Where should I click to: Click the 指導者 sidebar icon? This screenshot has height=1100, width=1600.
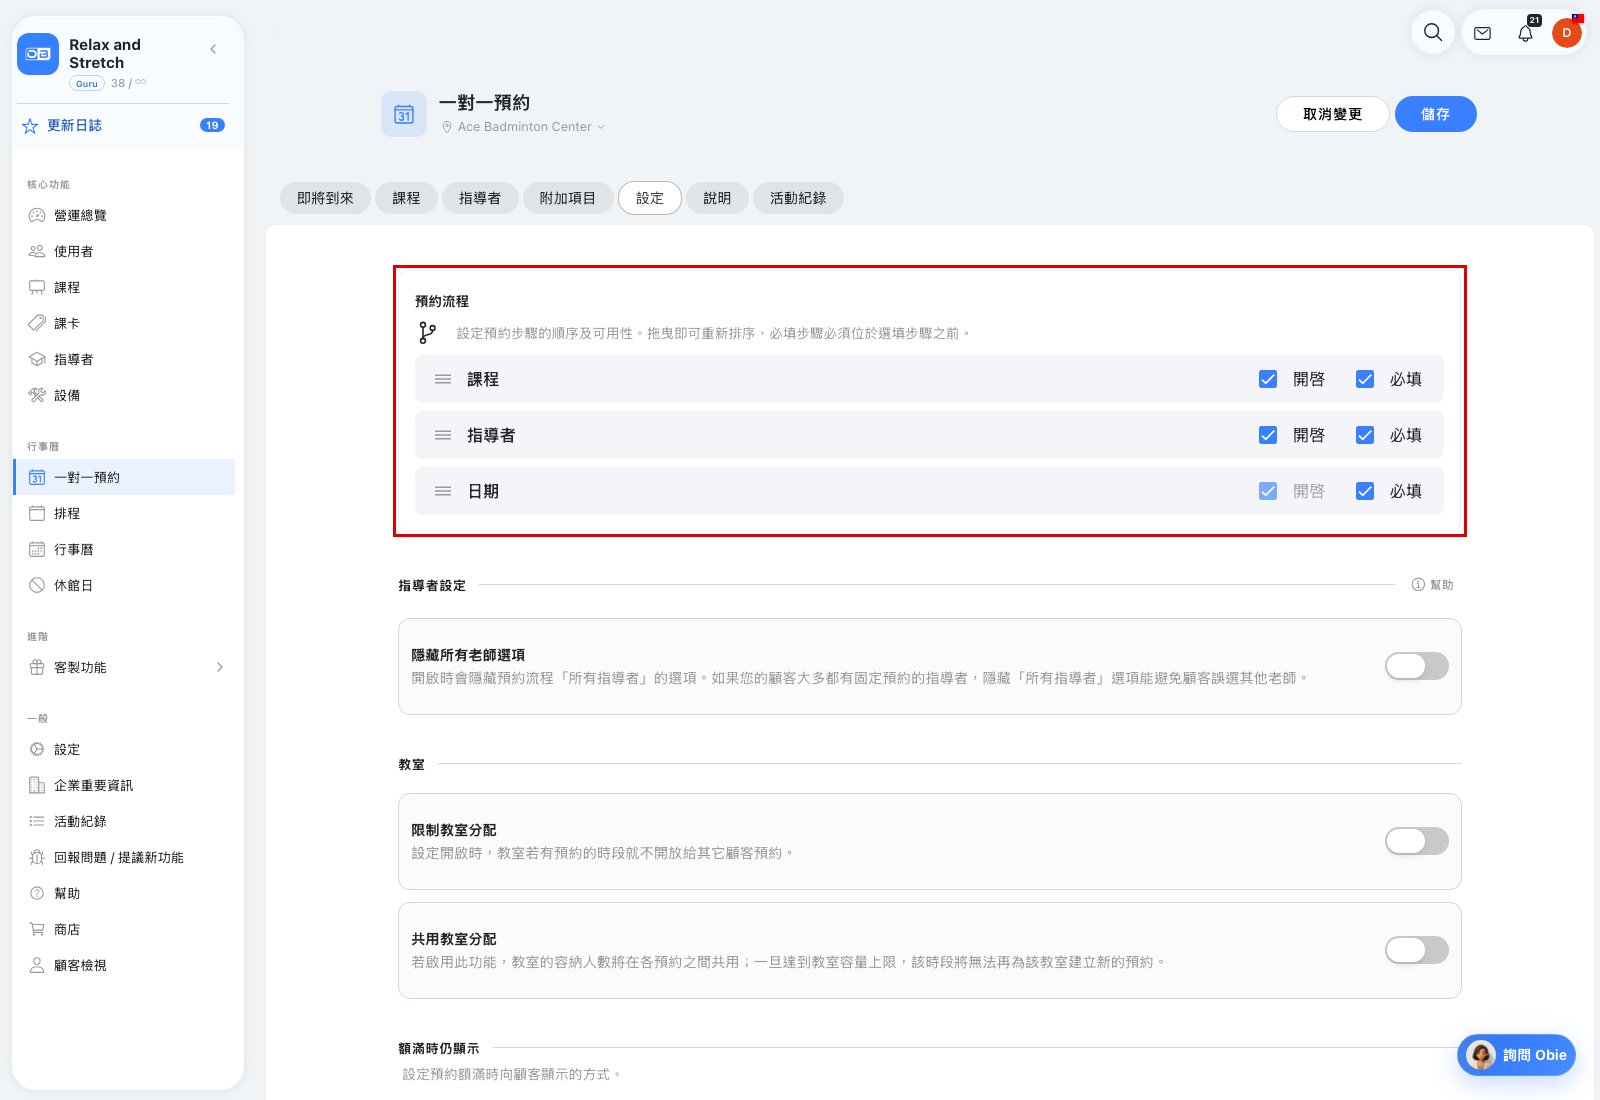[x=37, y=359]
